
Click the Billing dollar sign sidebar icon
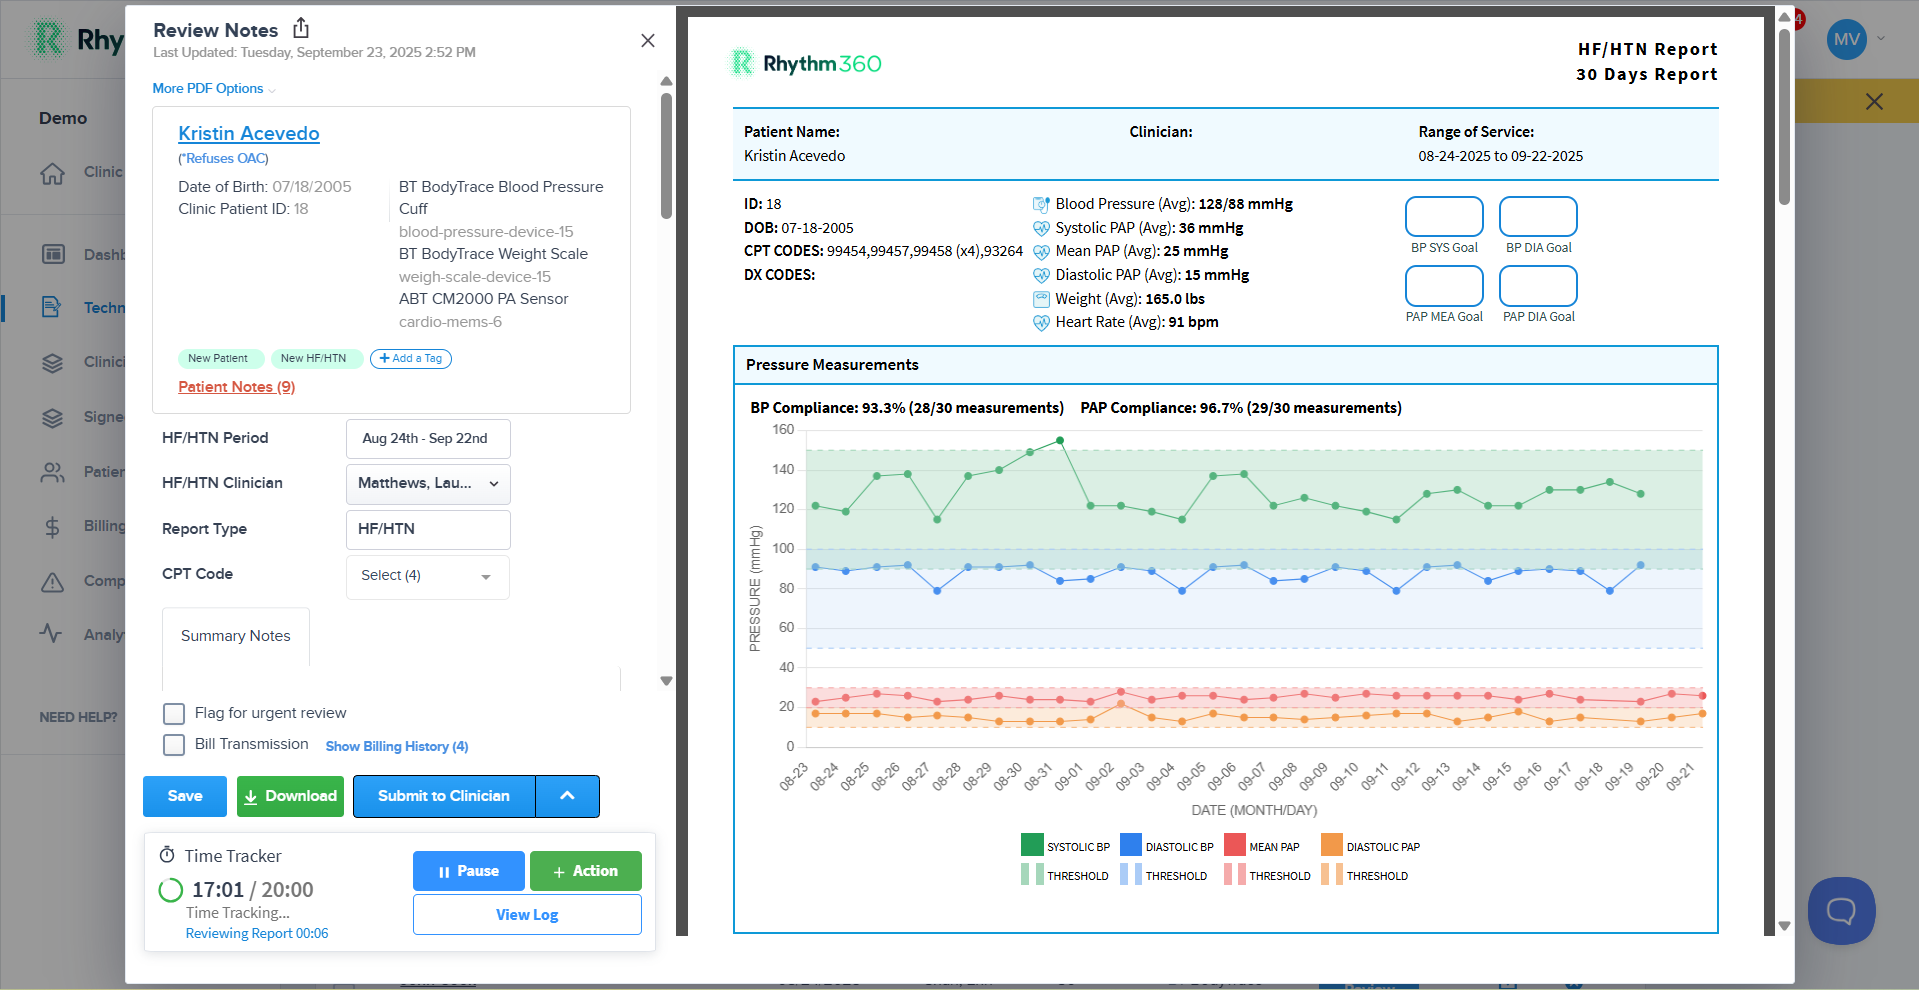click(x=53, y=527)
